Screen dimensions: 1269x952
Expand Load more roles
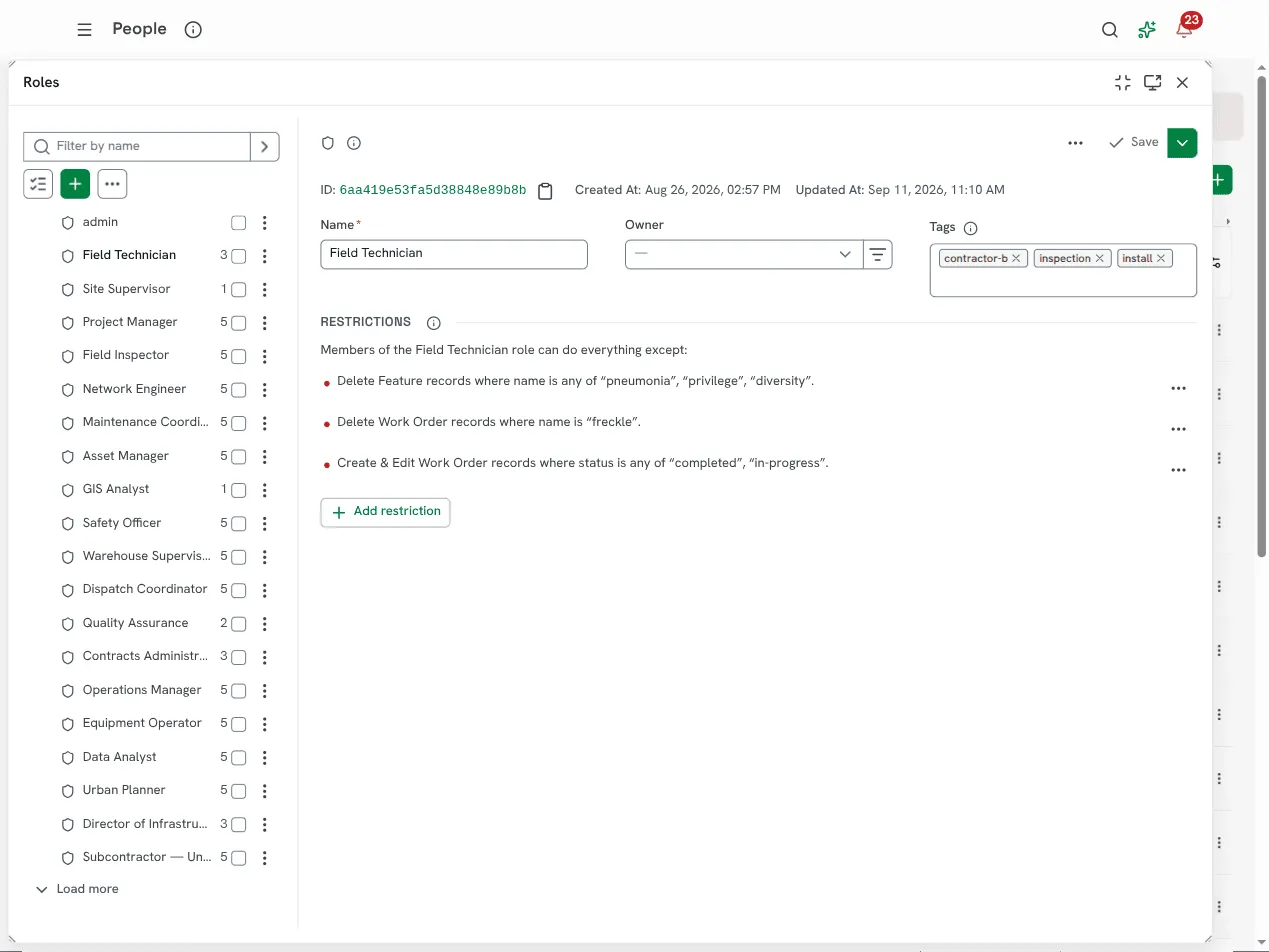coord(77,889)
